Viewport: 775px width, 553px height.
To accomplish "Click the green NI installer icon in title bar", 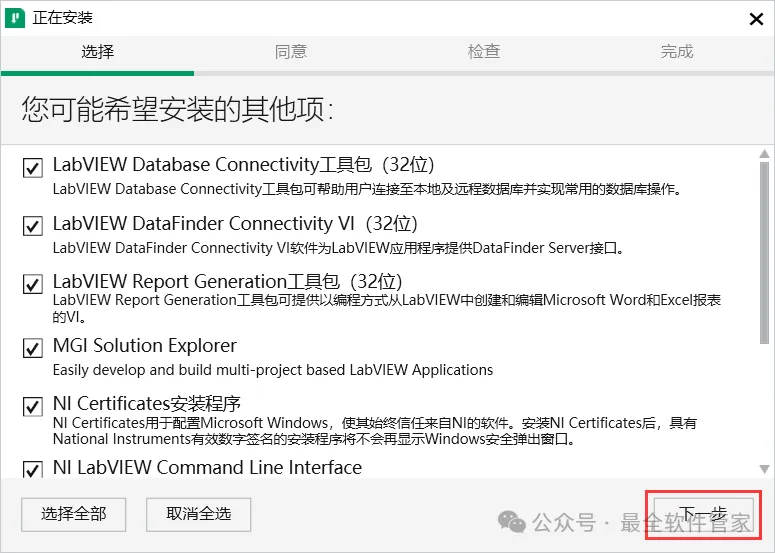I will [x=15, y=18].
